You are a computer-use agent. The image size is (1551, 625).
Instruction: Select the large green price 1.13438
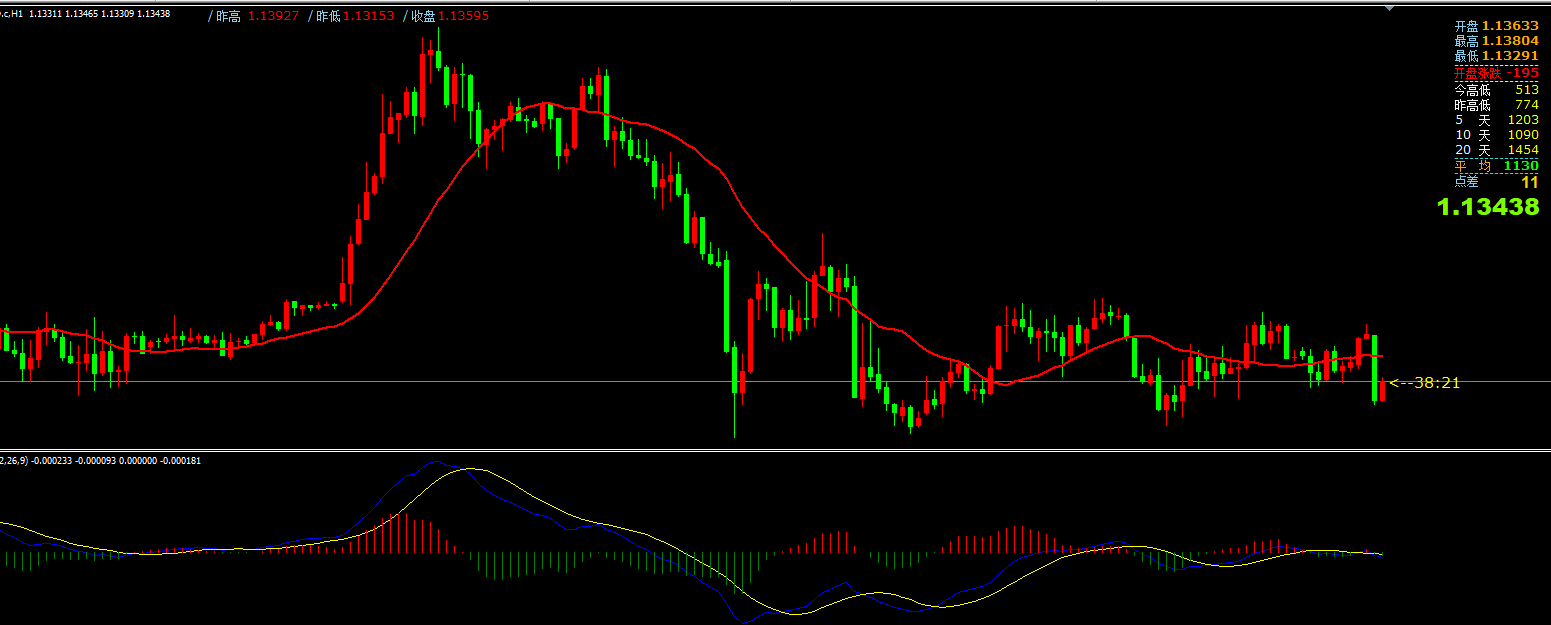pos(1487,207)
